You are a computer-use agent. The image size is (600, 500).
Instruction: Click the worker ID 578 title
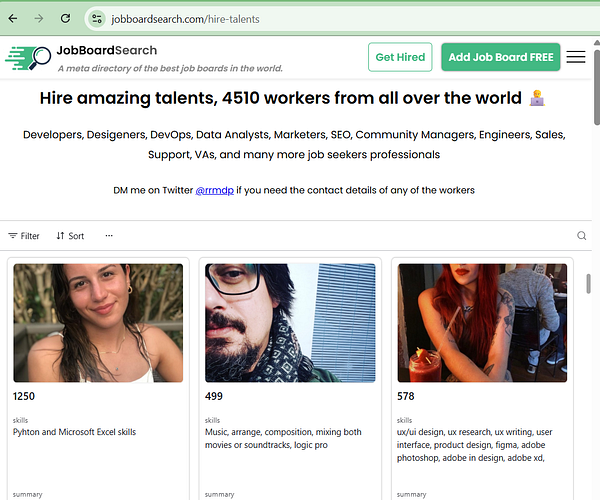[406, 396]
